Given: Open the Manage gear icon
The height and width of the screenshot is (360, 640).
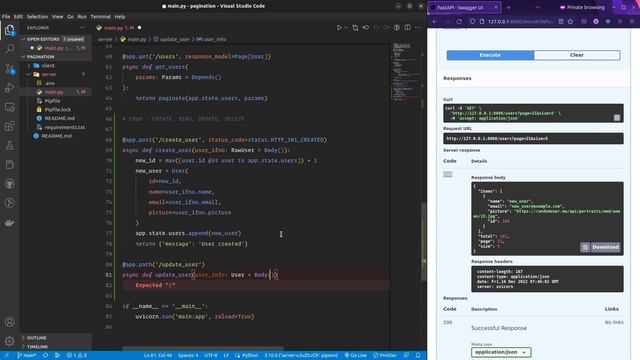Looking at the screenshot, I should pyautogui.click(x=9, y=341).
